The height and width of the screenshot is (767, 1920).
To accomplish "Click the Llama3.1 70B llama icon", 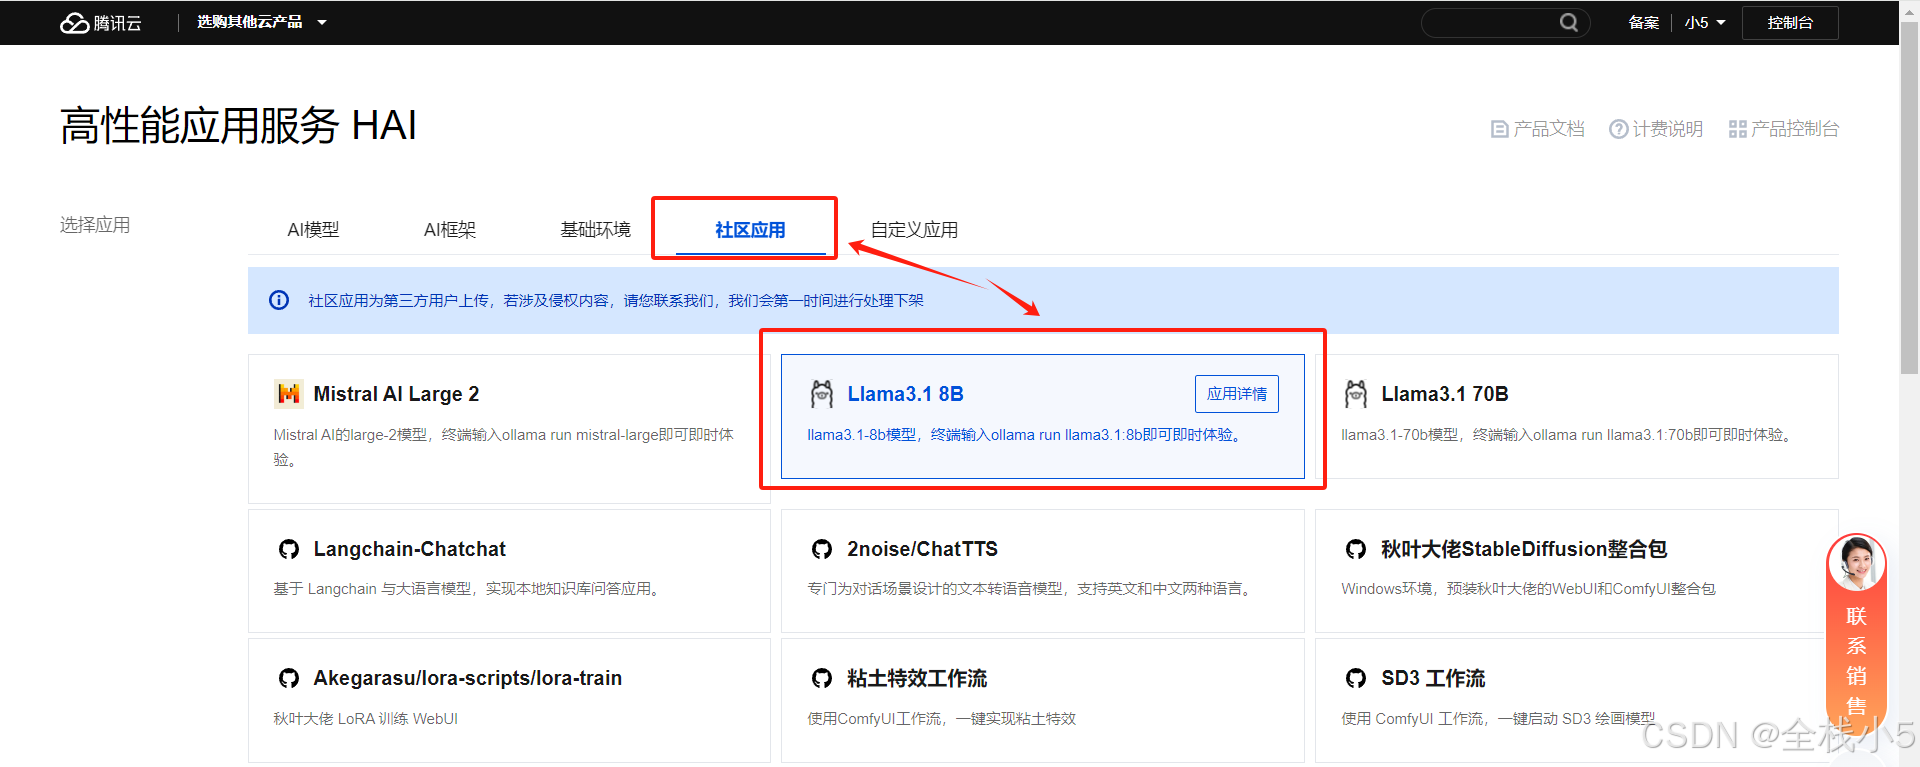I will pyautogui.click(x=1356, y=394).
